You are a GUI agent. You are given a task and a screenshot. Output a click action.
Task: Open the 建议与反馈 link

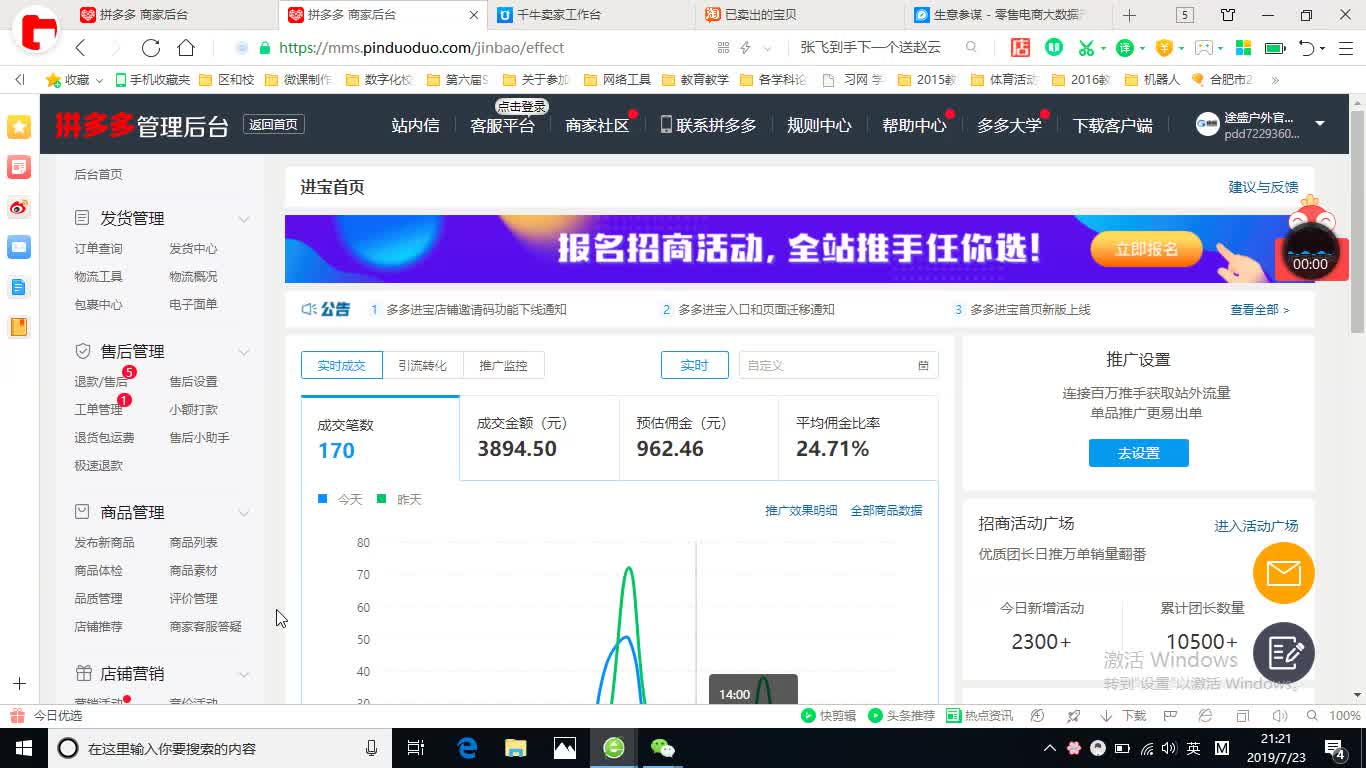click(x=1263, y=187)
